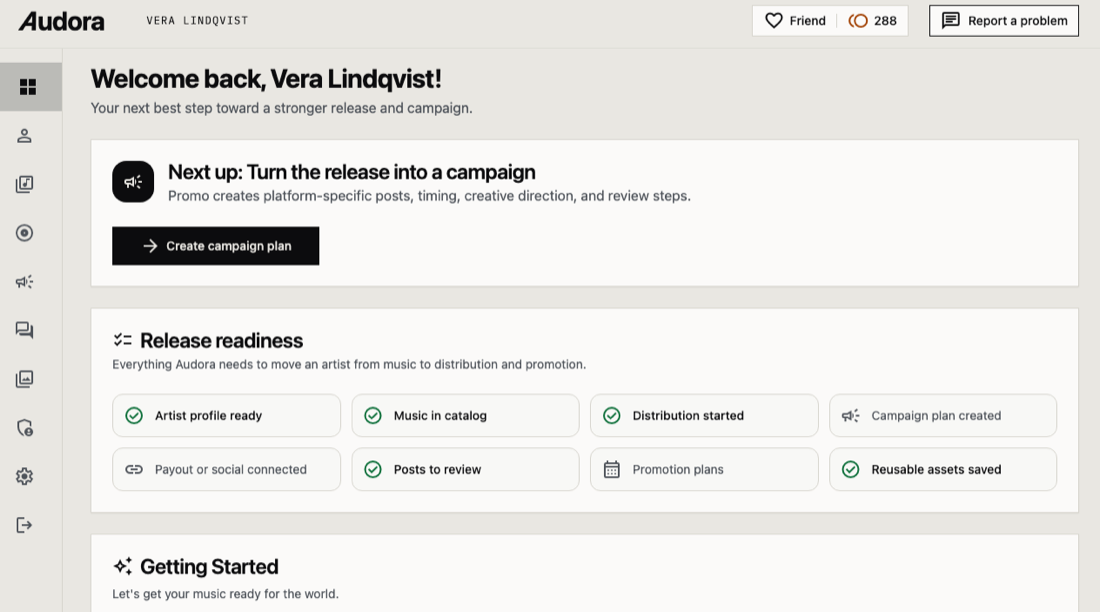The image size is (1100, 612).
Task: Open the promo megaphone icon in sidebar
Action: point(25,281)
